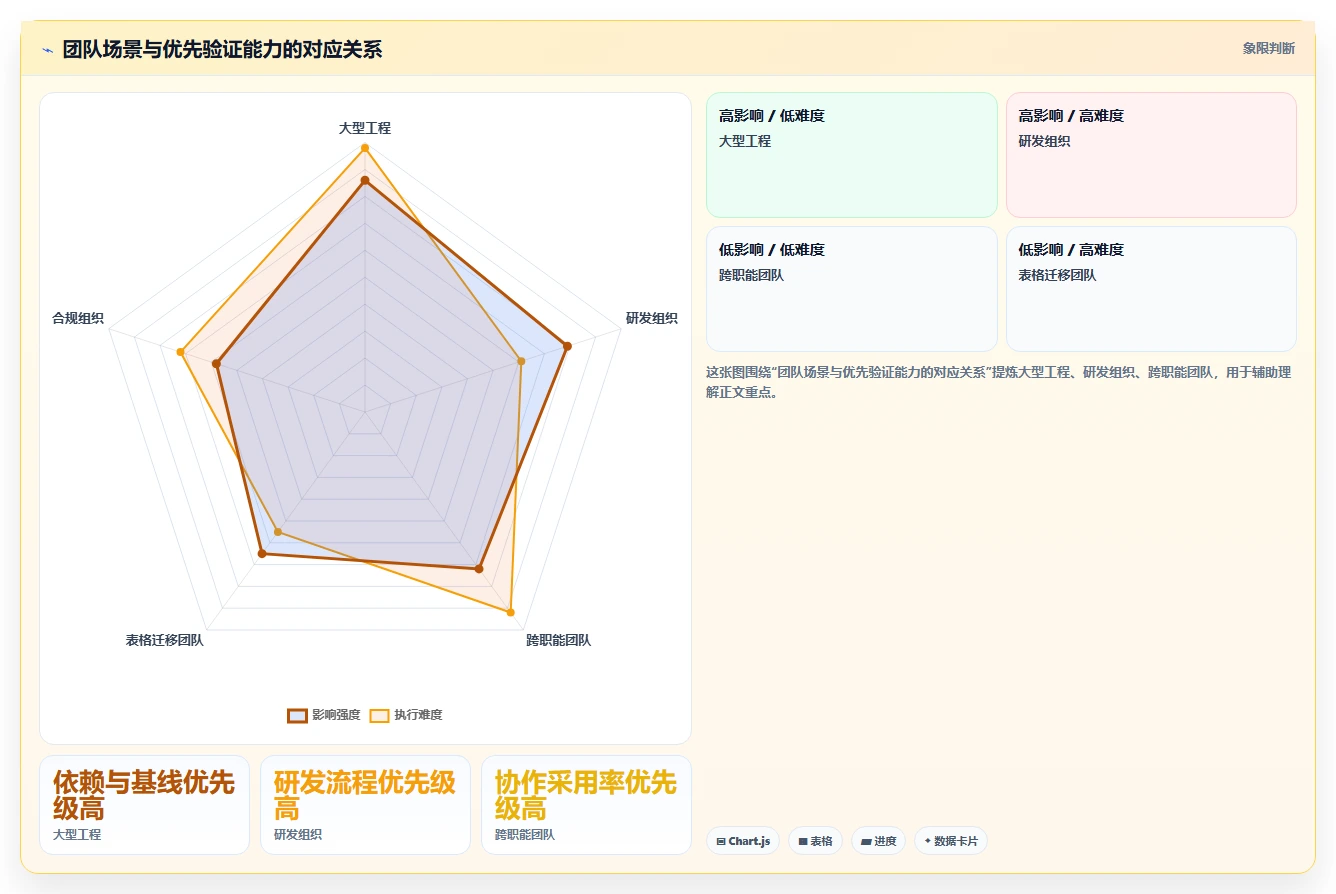Click the 象限判断 label in header
Image resolution: width=1336 pixels, height=894 pixels.
[x=1268, y=48]
